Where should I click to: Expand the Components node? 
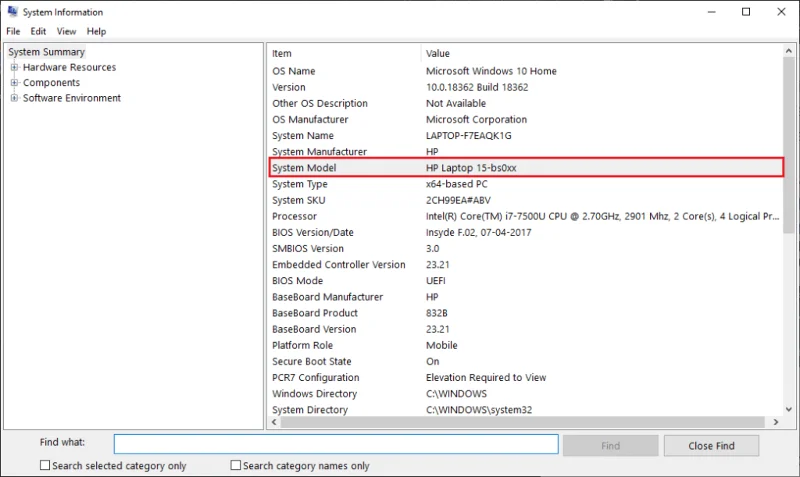tap(14, 83)
